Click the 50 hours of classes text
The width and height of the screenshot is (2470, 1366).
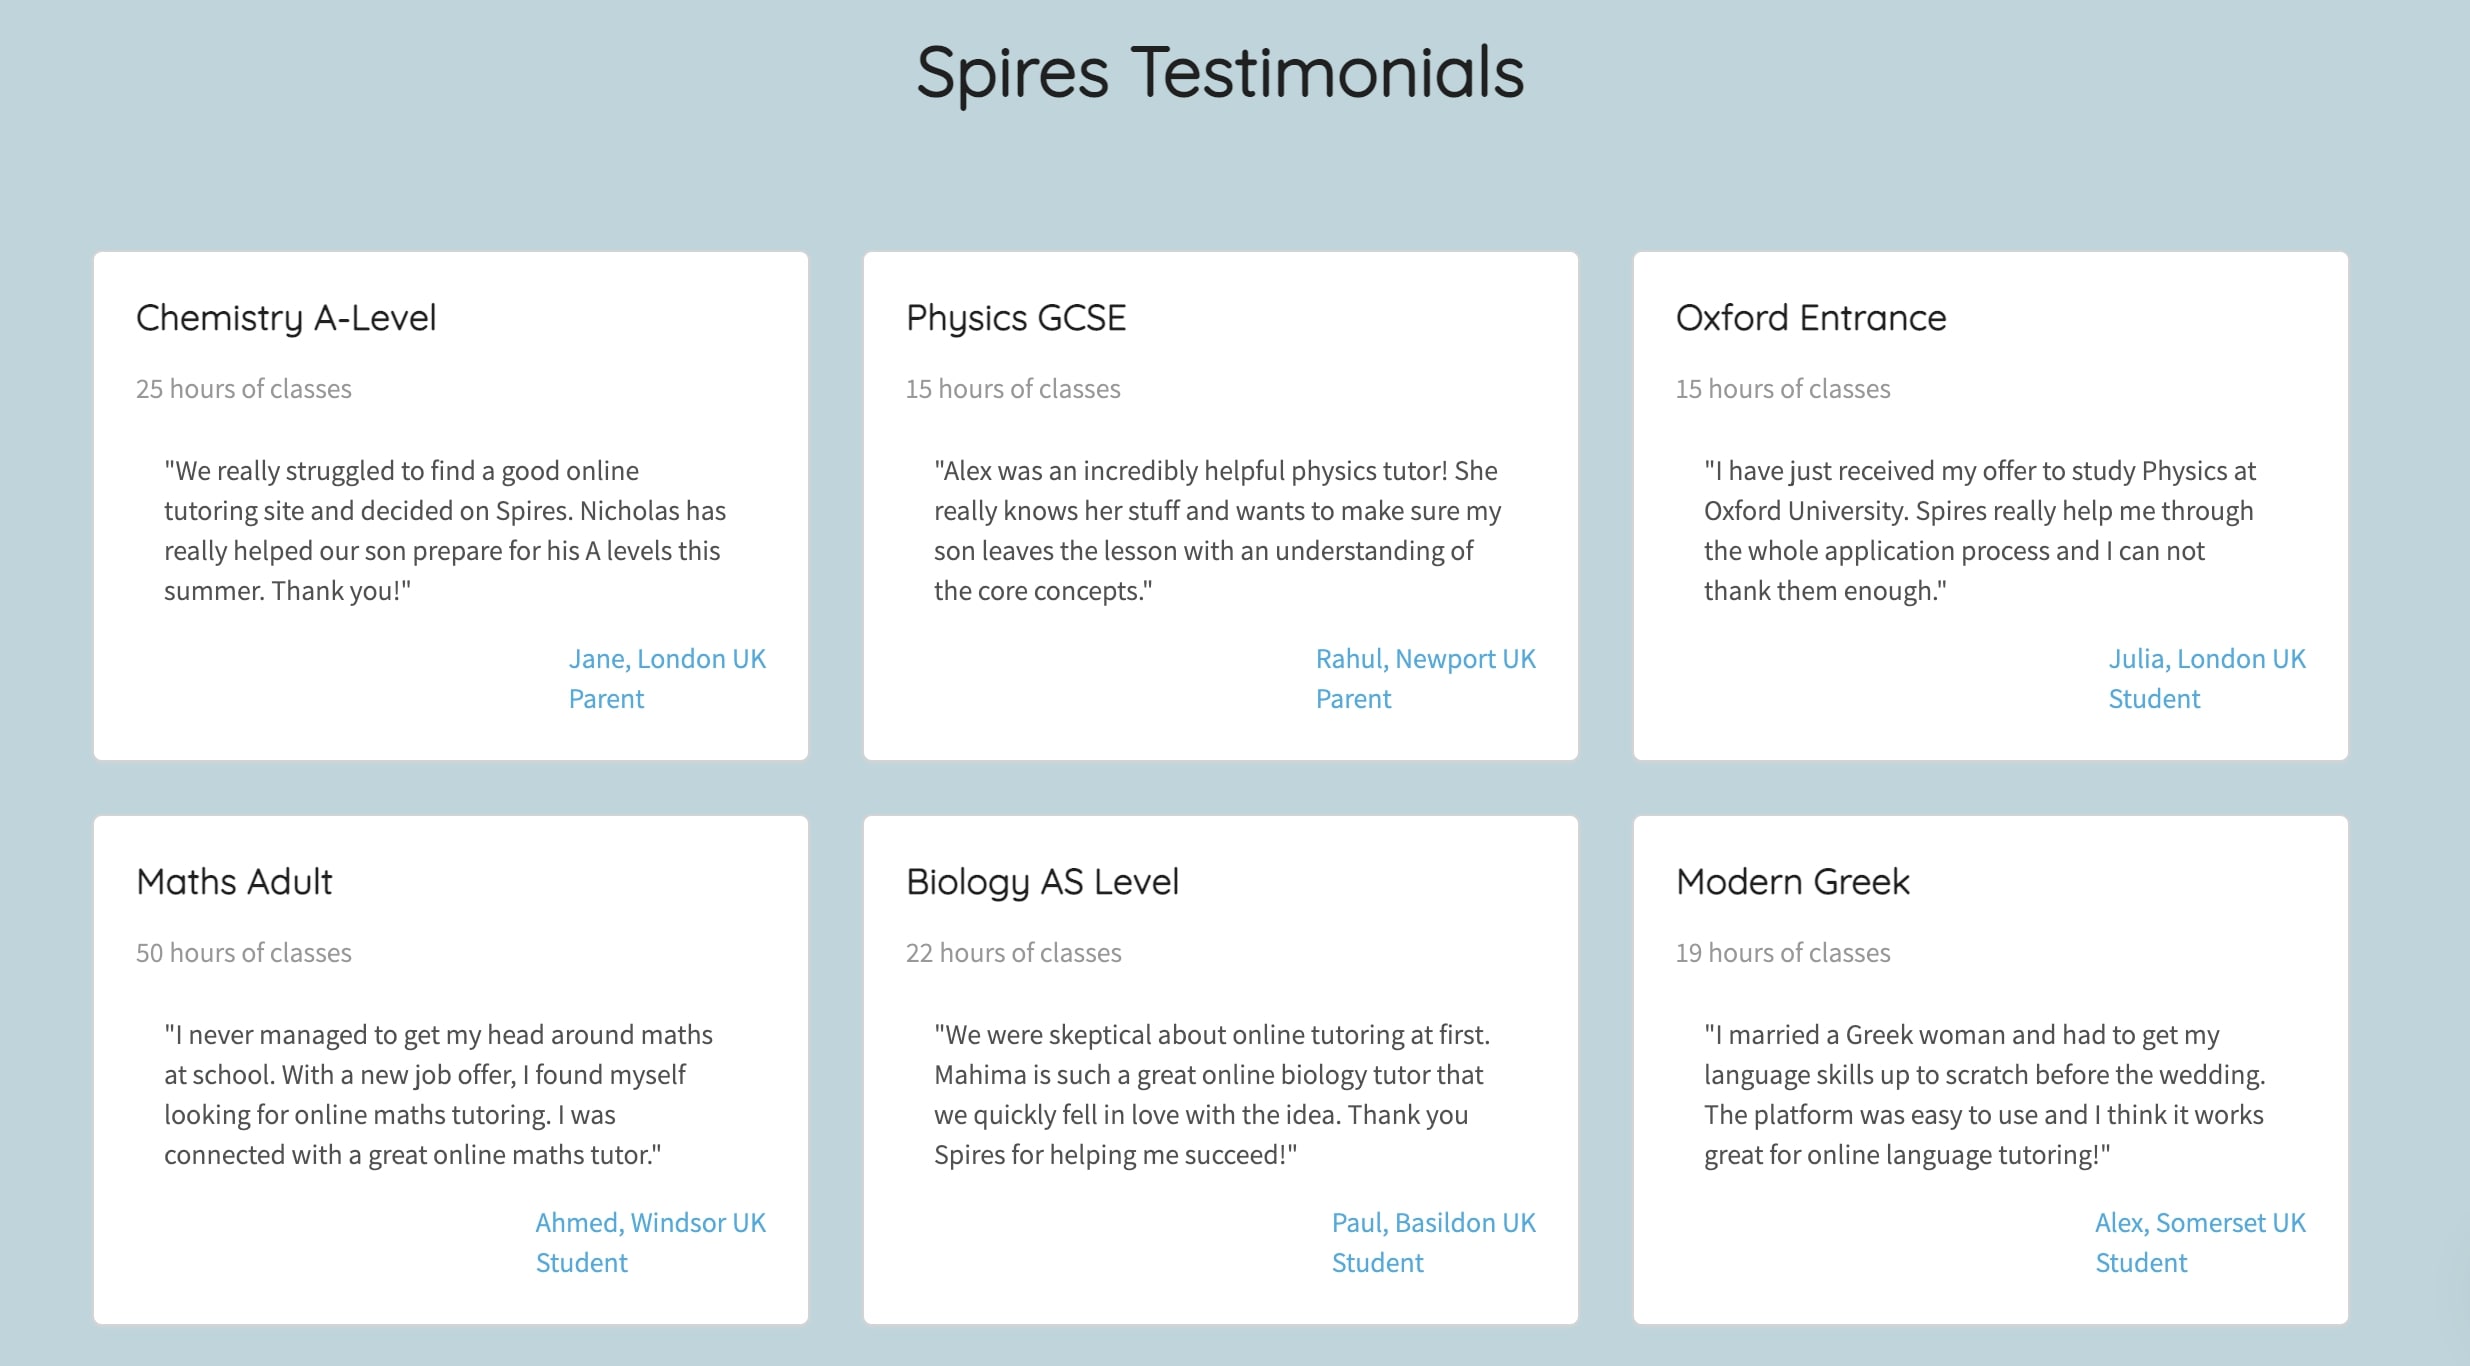pyautogui.click(x=244, y=953)
